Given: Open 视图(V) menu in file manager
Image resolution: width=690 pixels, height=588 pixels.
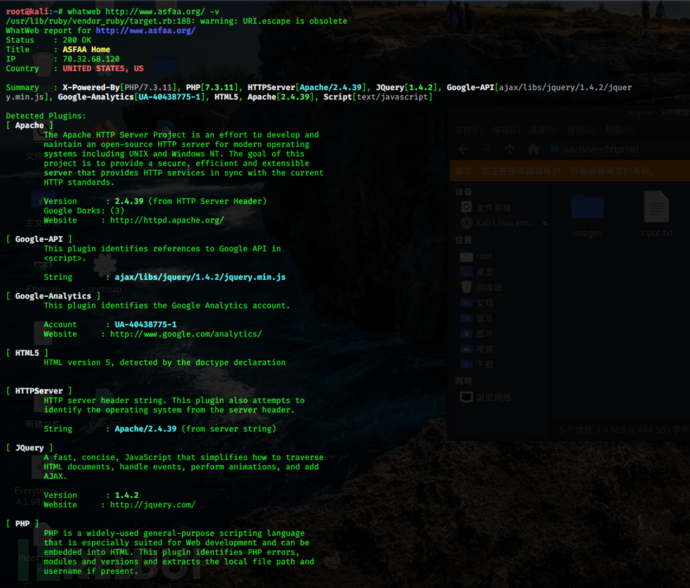Looking at the screenshot, I should [x=543, y=130].
